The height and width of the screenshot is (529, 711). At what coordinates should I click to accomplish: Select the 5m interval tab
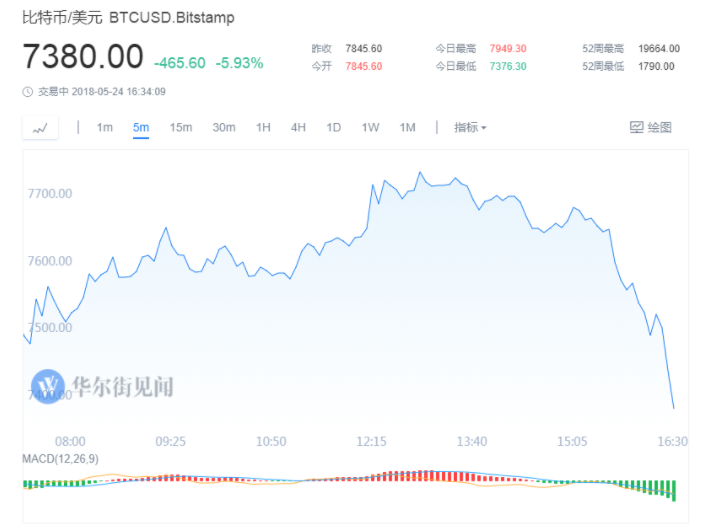tap(141, 128)
